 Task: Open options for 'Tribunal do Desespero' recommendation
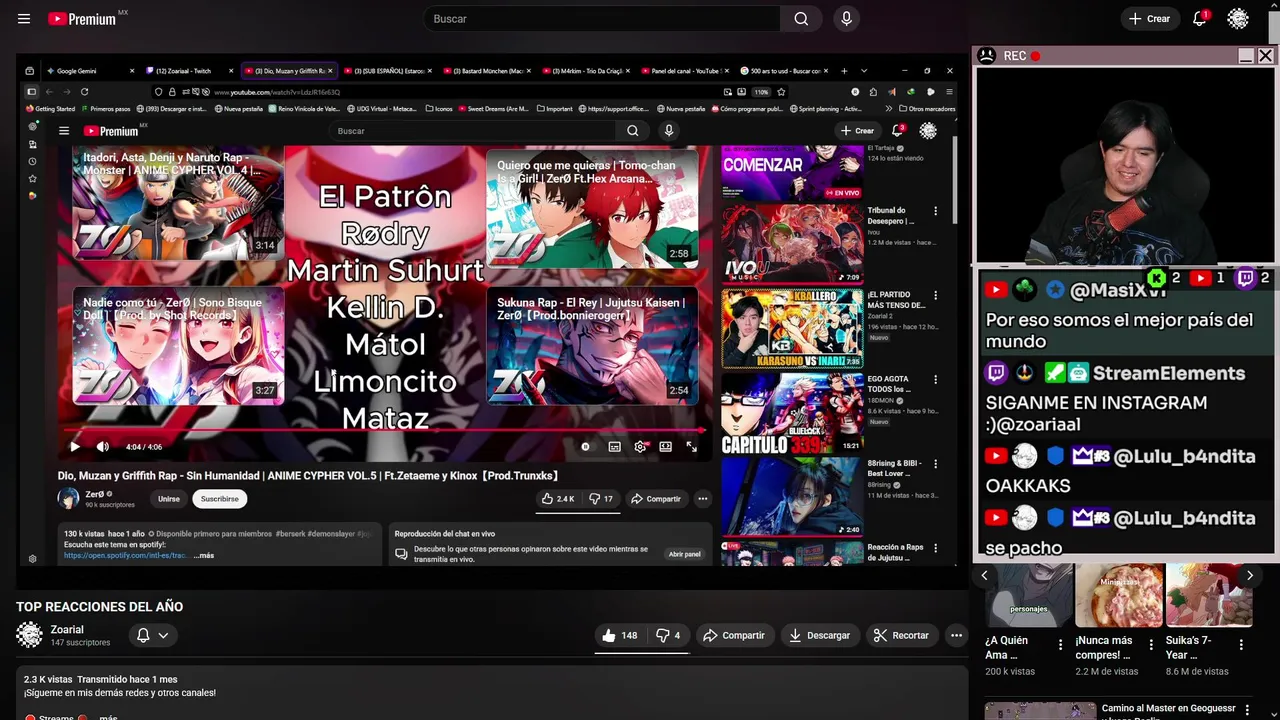936,211
